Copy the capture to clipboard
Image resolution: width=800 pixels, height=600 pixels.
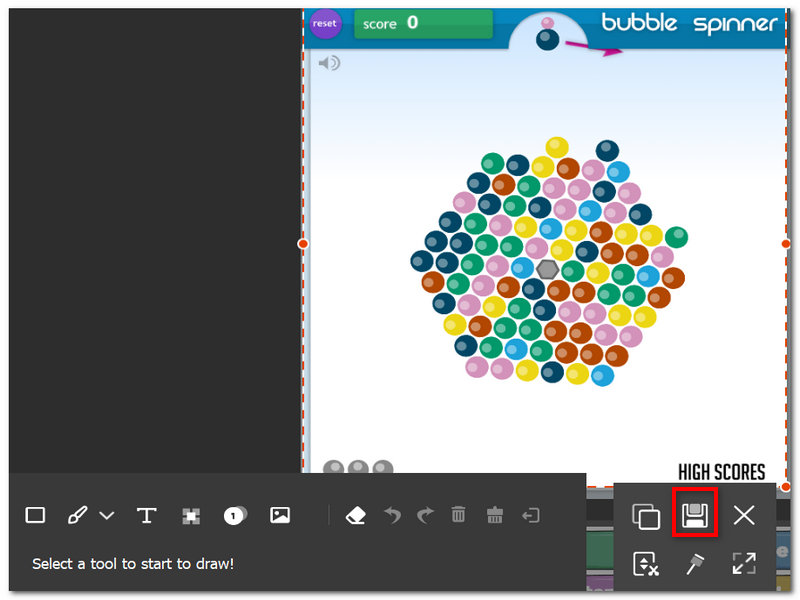646,516
